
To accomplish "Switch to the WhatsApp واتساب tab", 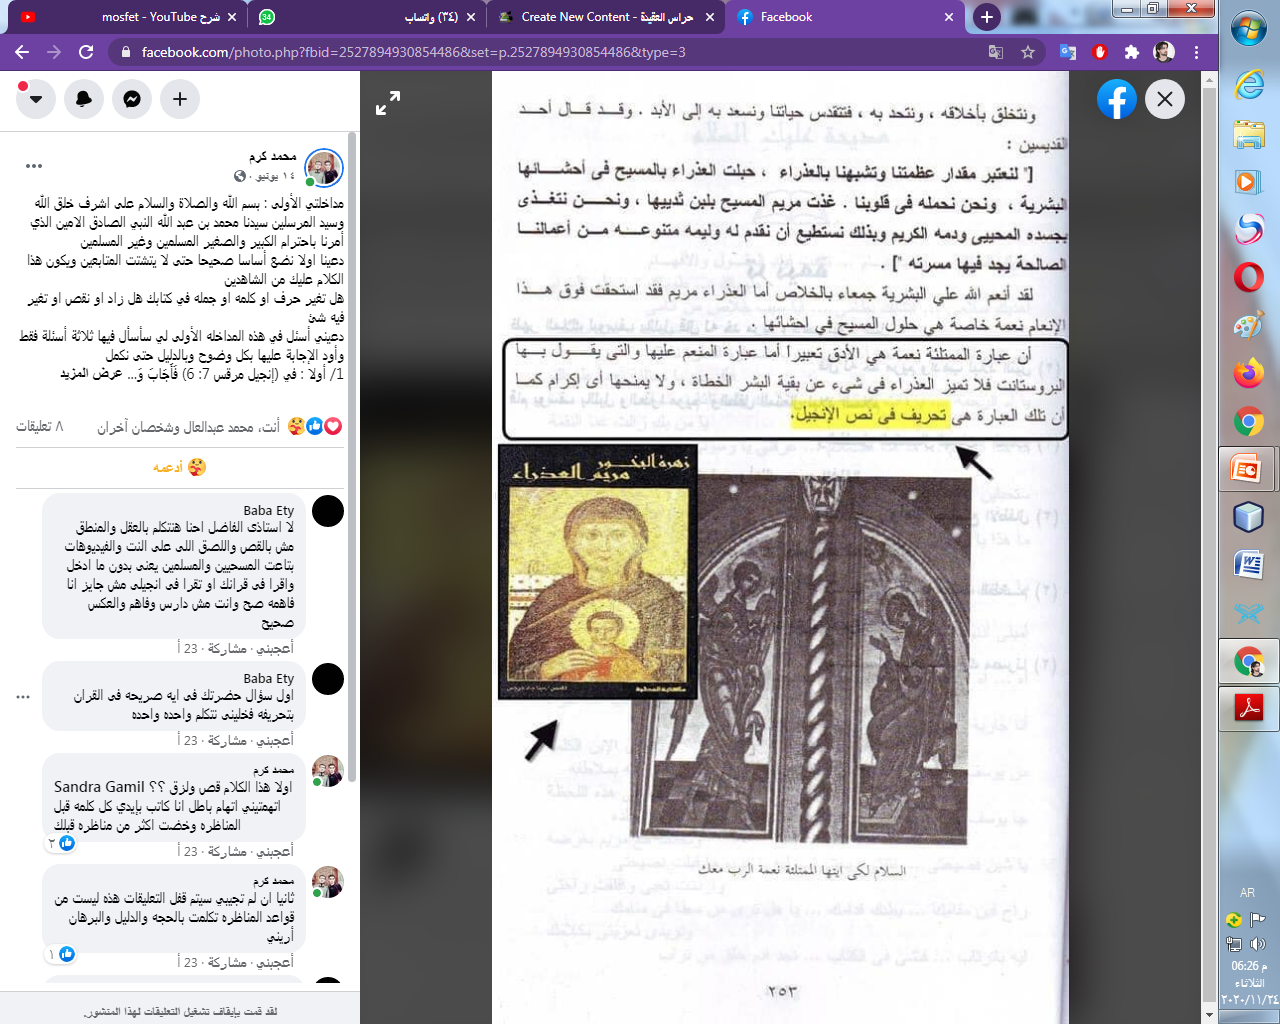I will pyautogui.click(x=368, y=17).
